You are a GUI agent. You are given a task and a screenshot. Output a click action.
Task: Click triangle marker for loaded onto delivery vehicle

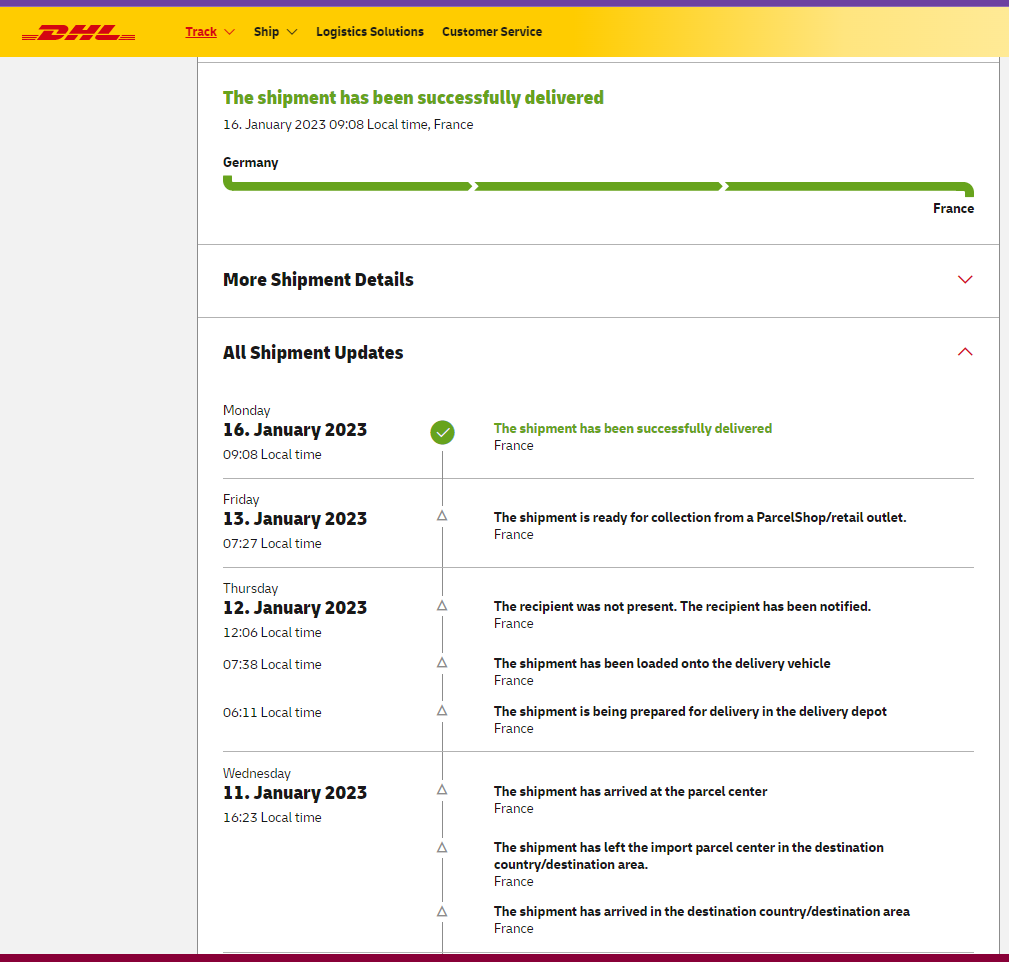tap(442, 663)
